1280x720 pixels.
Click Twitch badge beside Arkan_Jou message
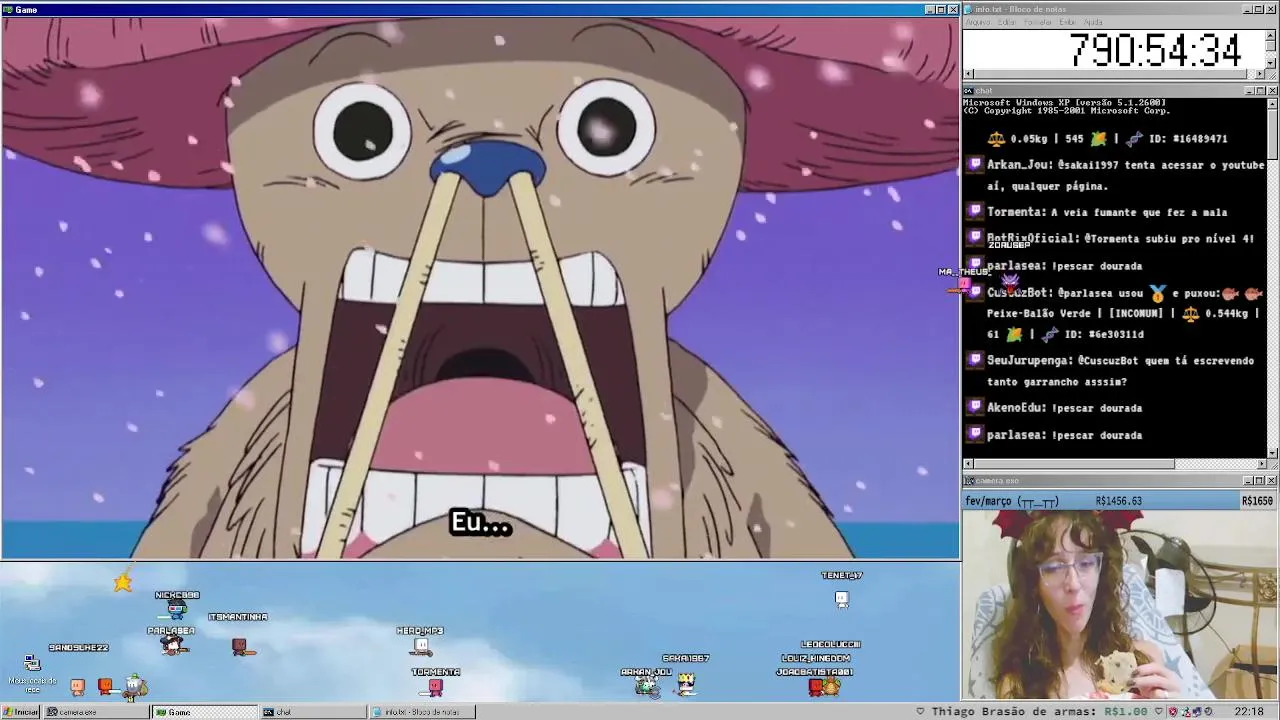[975, 164]
